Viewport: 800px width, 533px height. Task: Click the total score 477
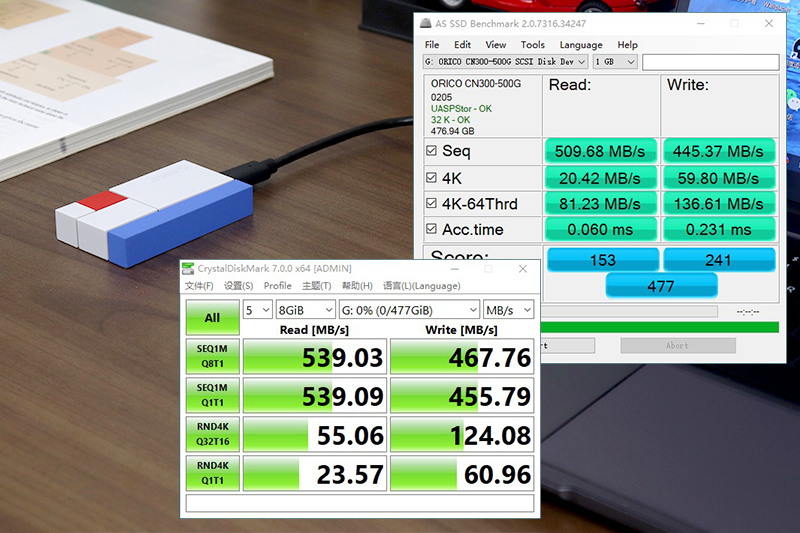[x=661, y=286]
